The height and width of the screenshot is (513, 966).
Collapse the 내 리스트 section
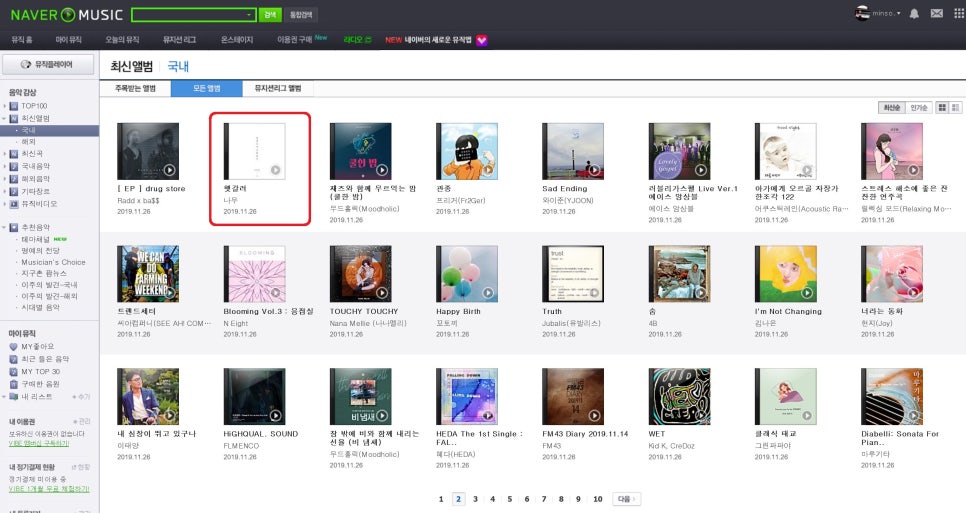(4, 397)
